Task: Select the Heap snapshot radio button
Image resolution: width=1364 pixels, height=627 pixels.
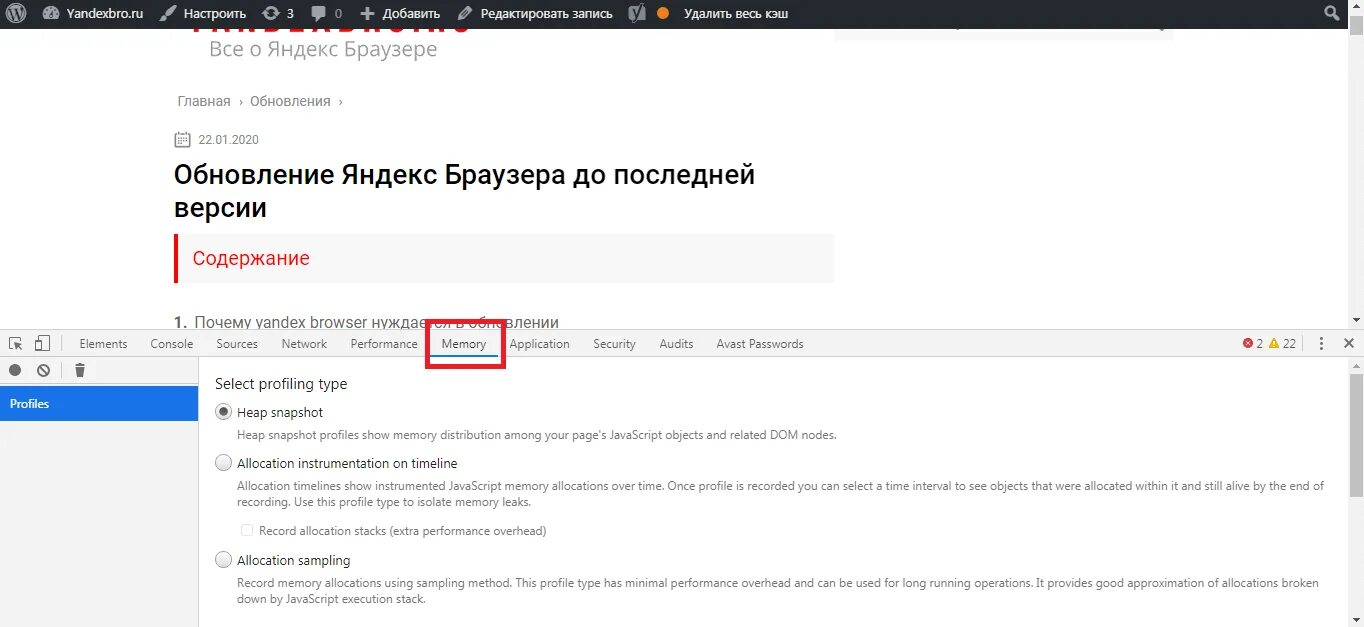Action: 224,412
